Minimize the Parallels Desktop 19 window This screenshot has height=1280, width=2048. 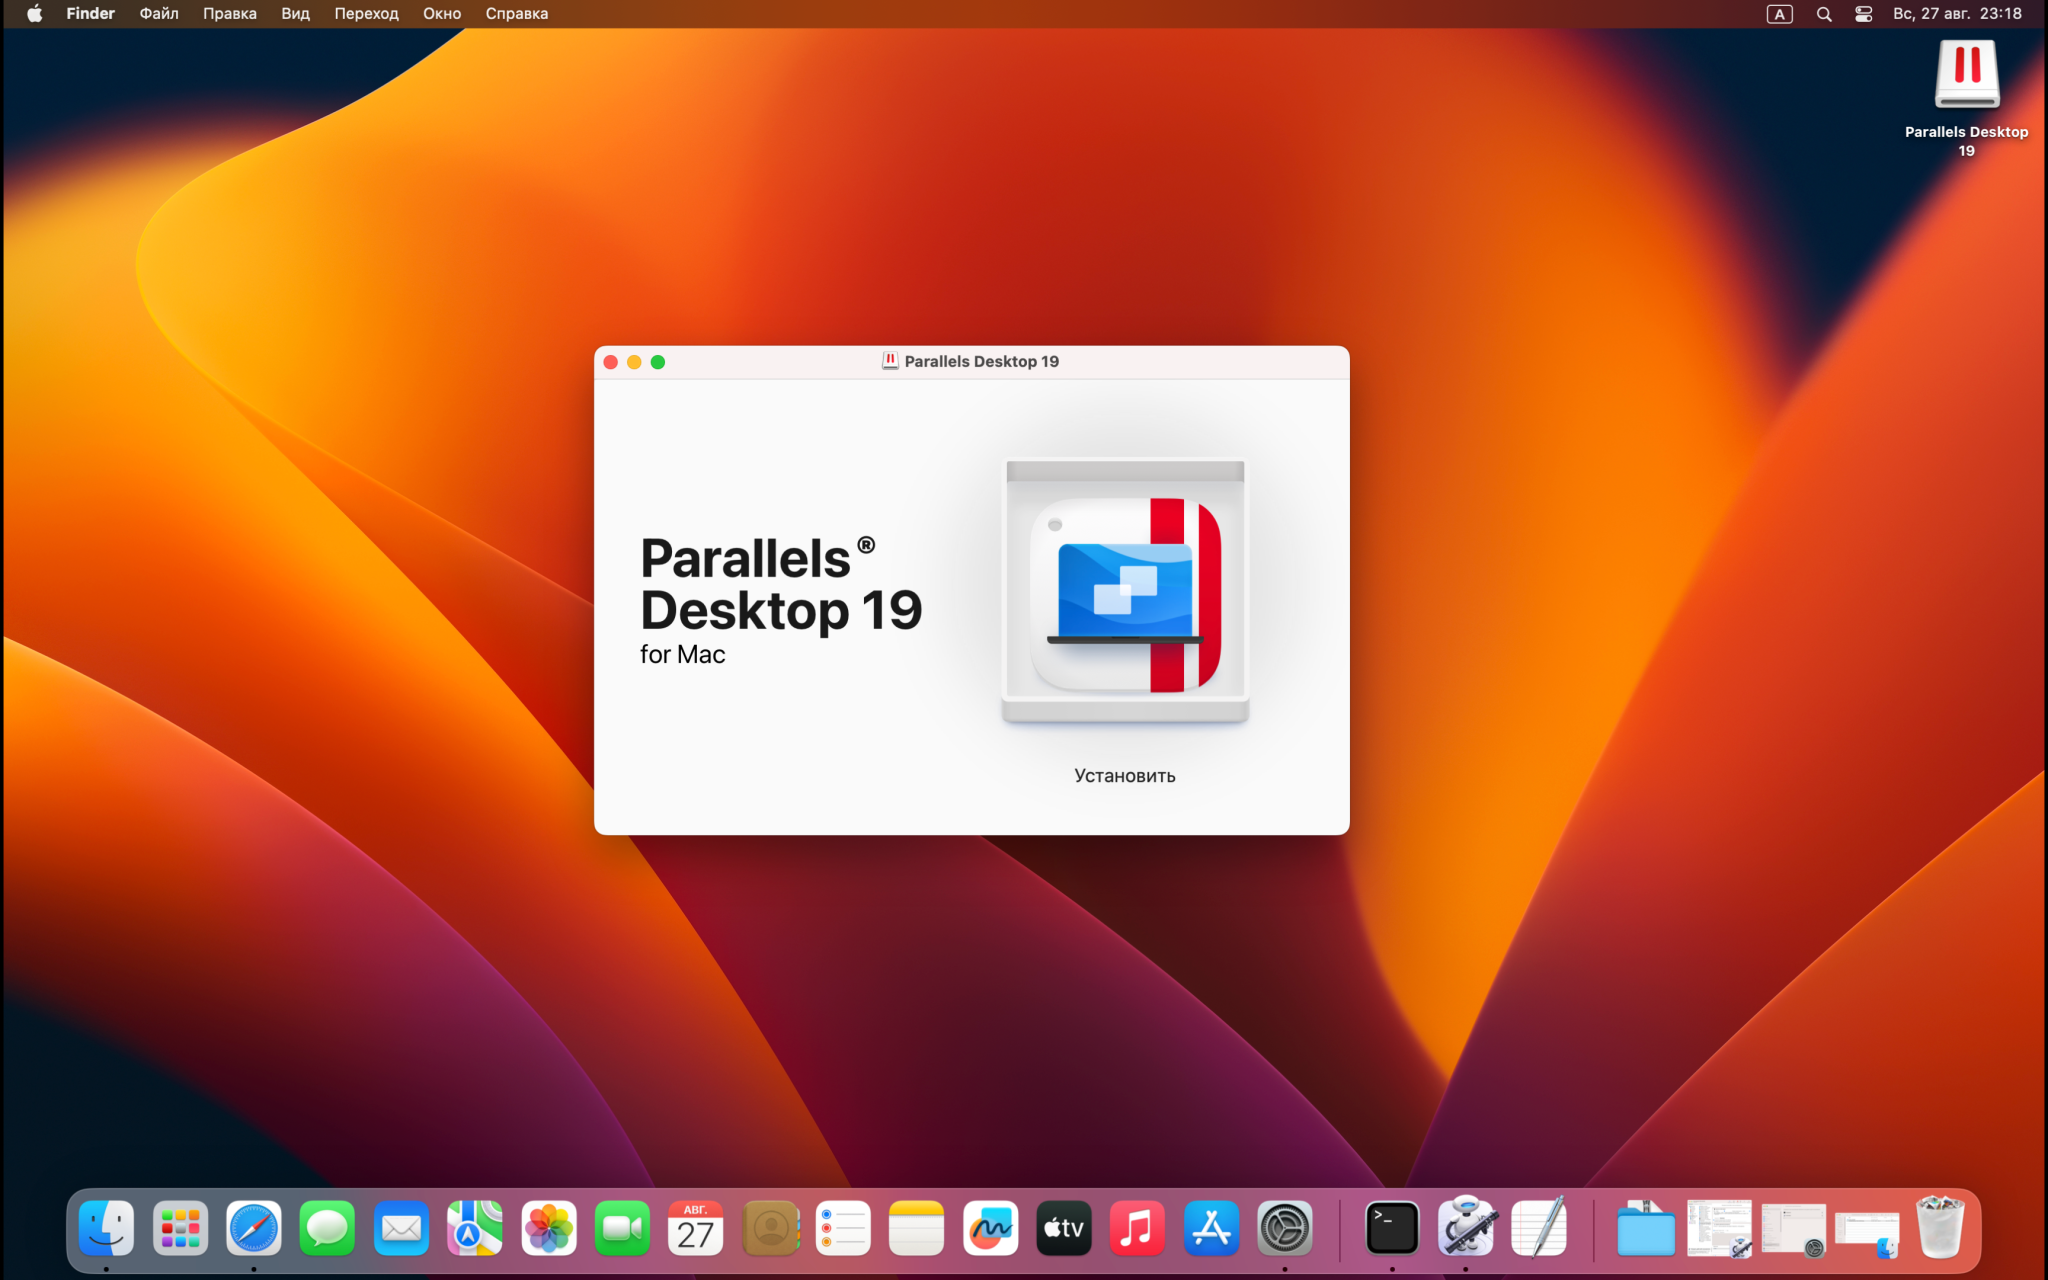(634, 362)
